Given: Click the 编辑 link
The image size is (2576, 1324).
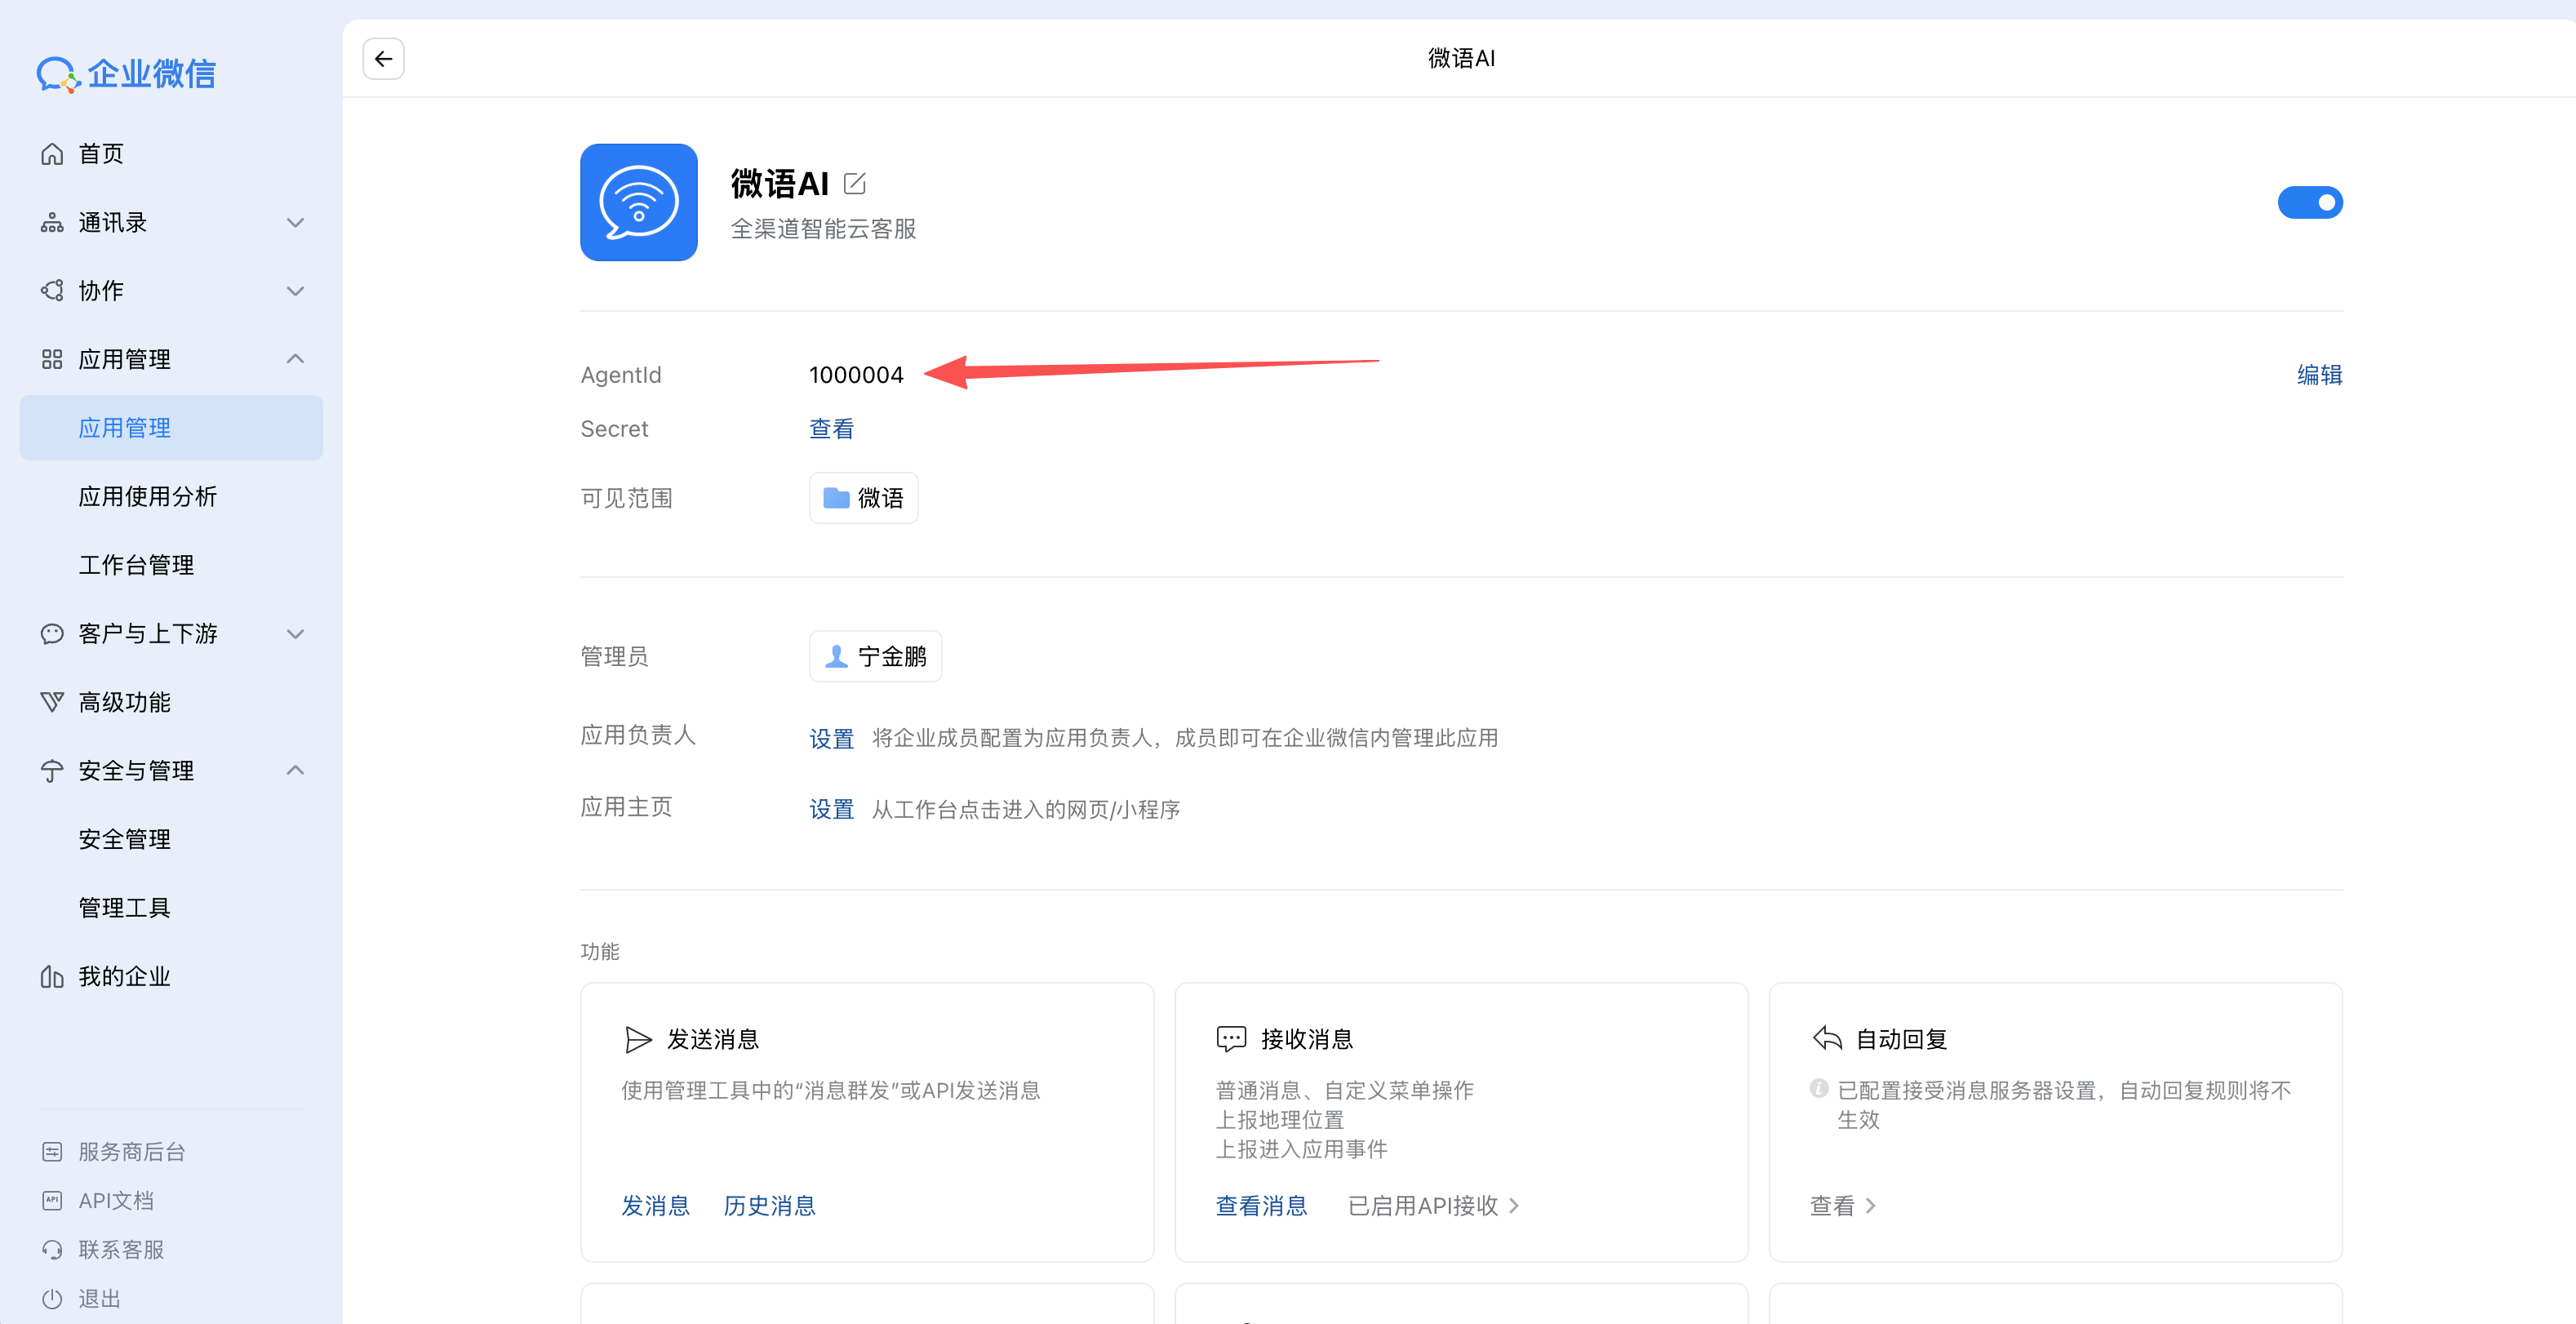Looking at the screenshot, I should [x=2319, y=375].
